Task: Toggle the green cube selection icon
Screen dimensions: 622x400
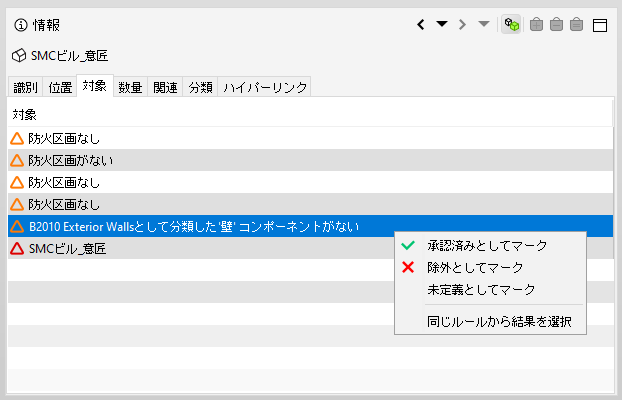Action: coord(511,25)
